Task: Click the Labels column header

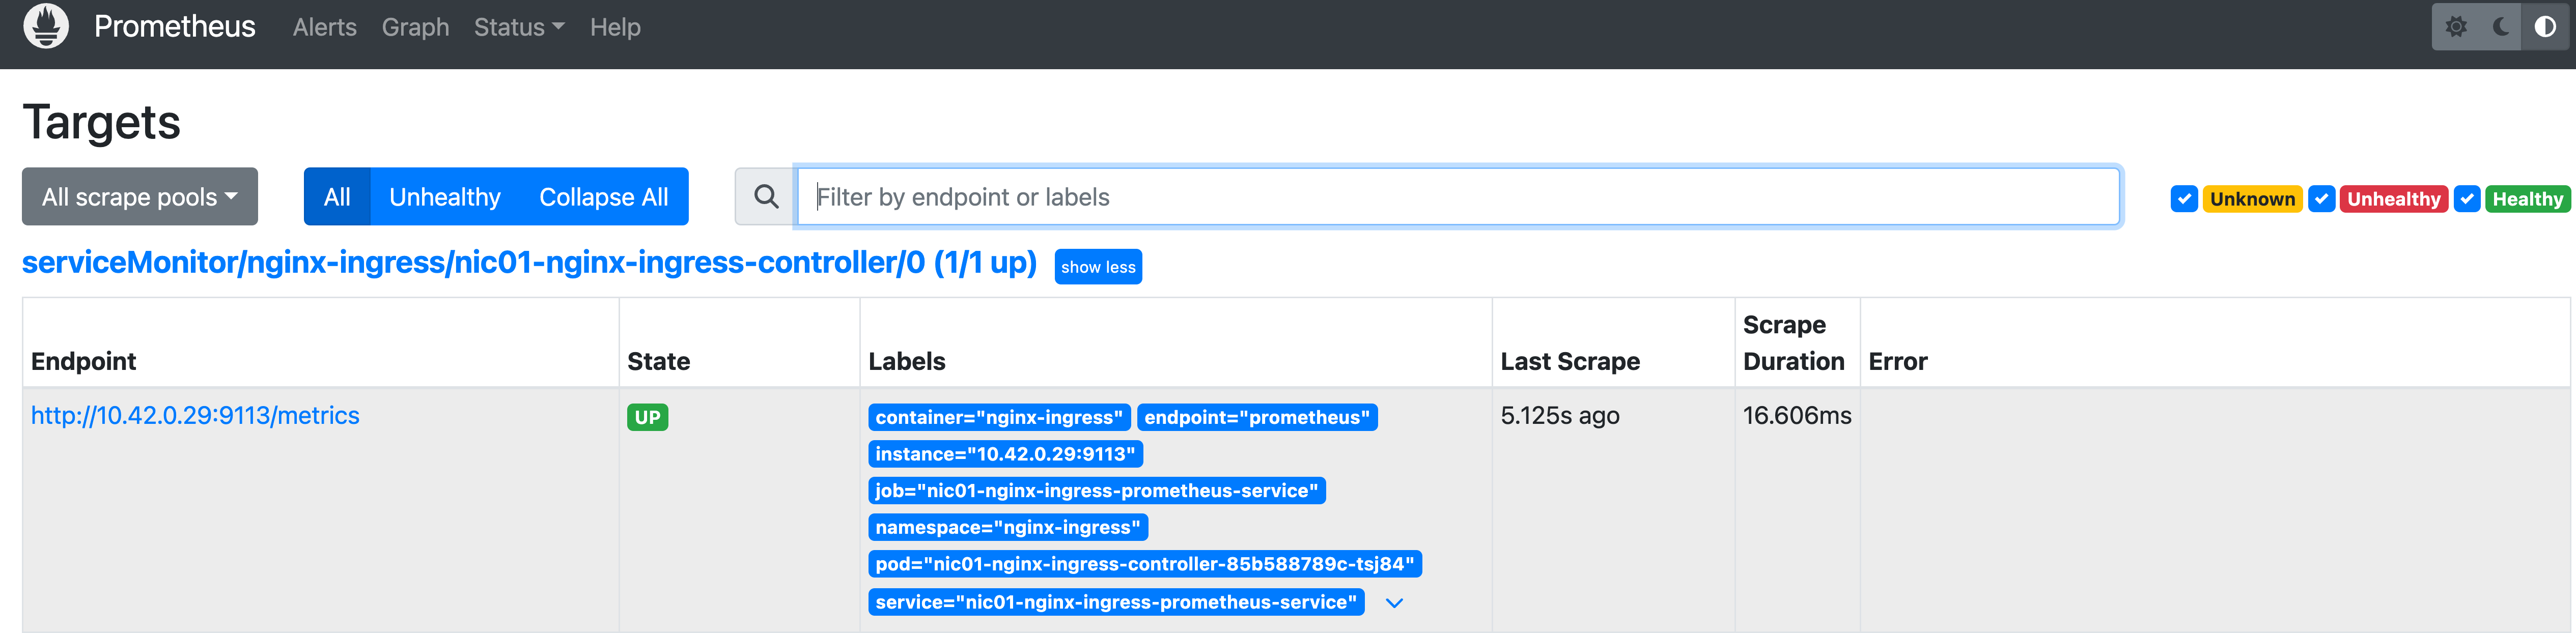Action: [907, 361]
